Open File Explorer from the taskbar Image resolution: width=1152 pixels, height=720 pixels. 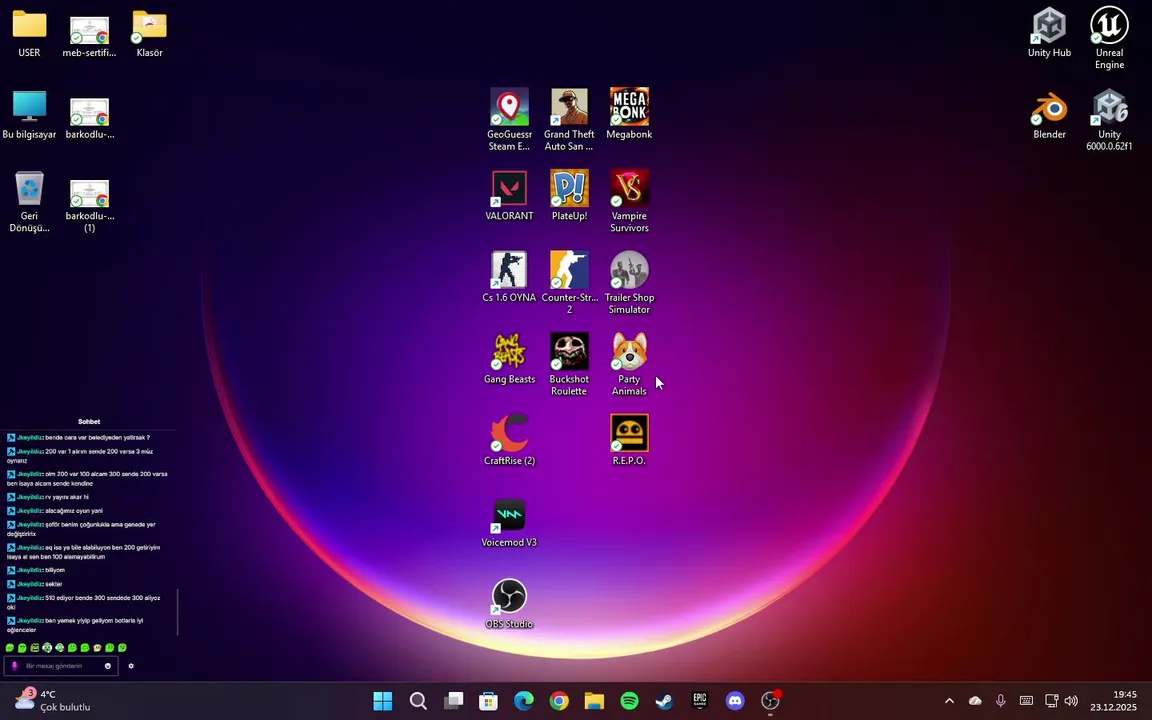click(594, 701)
